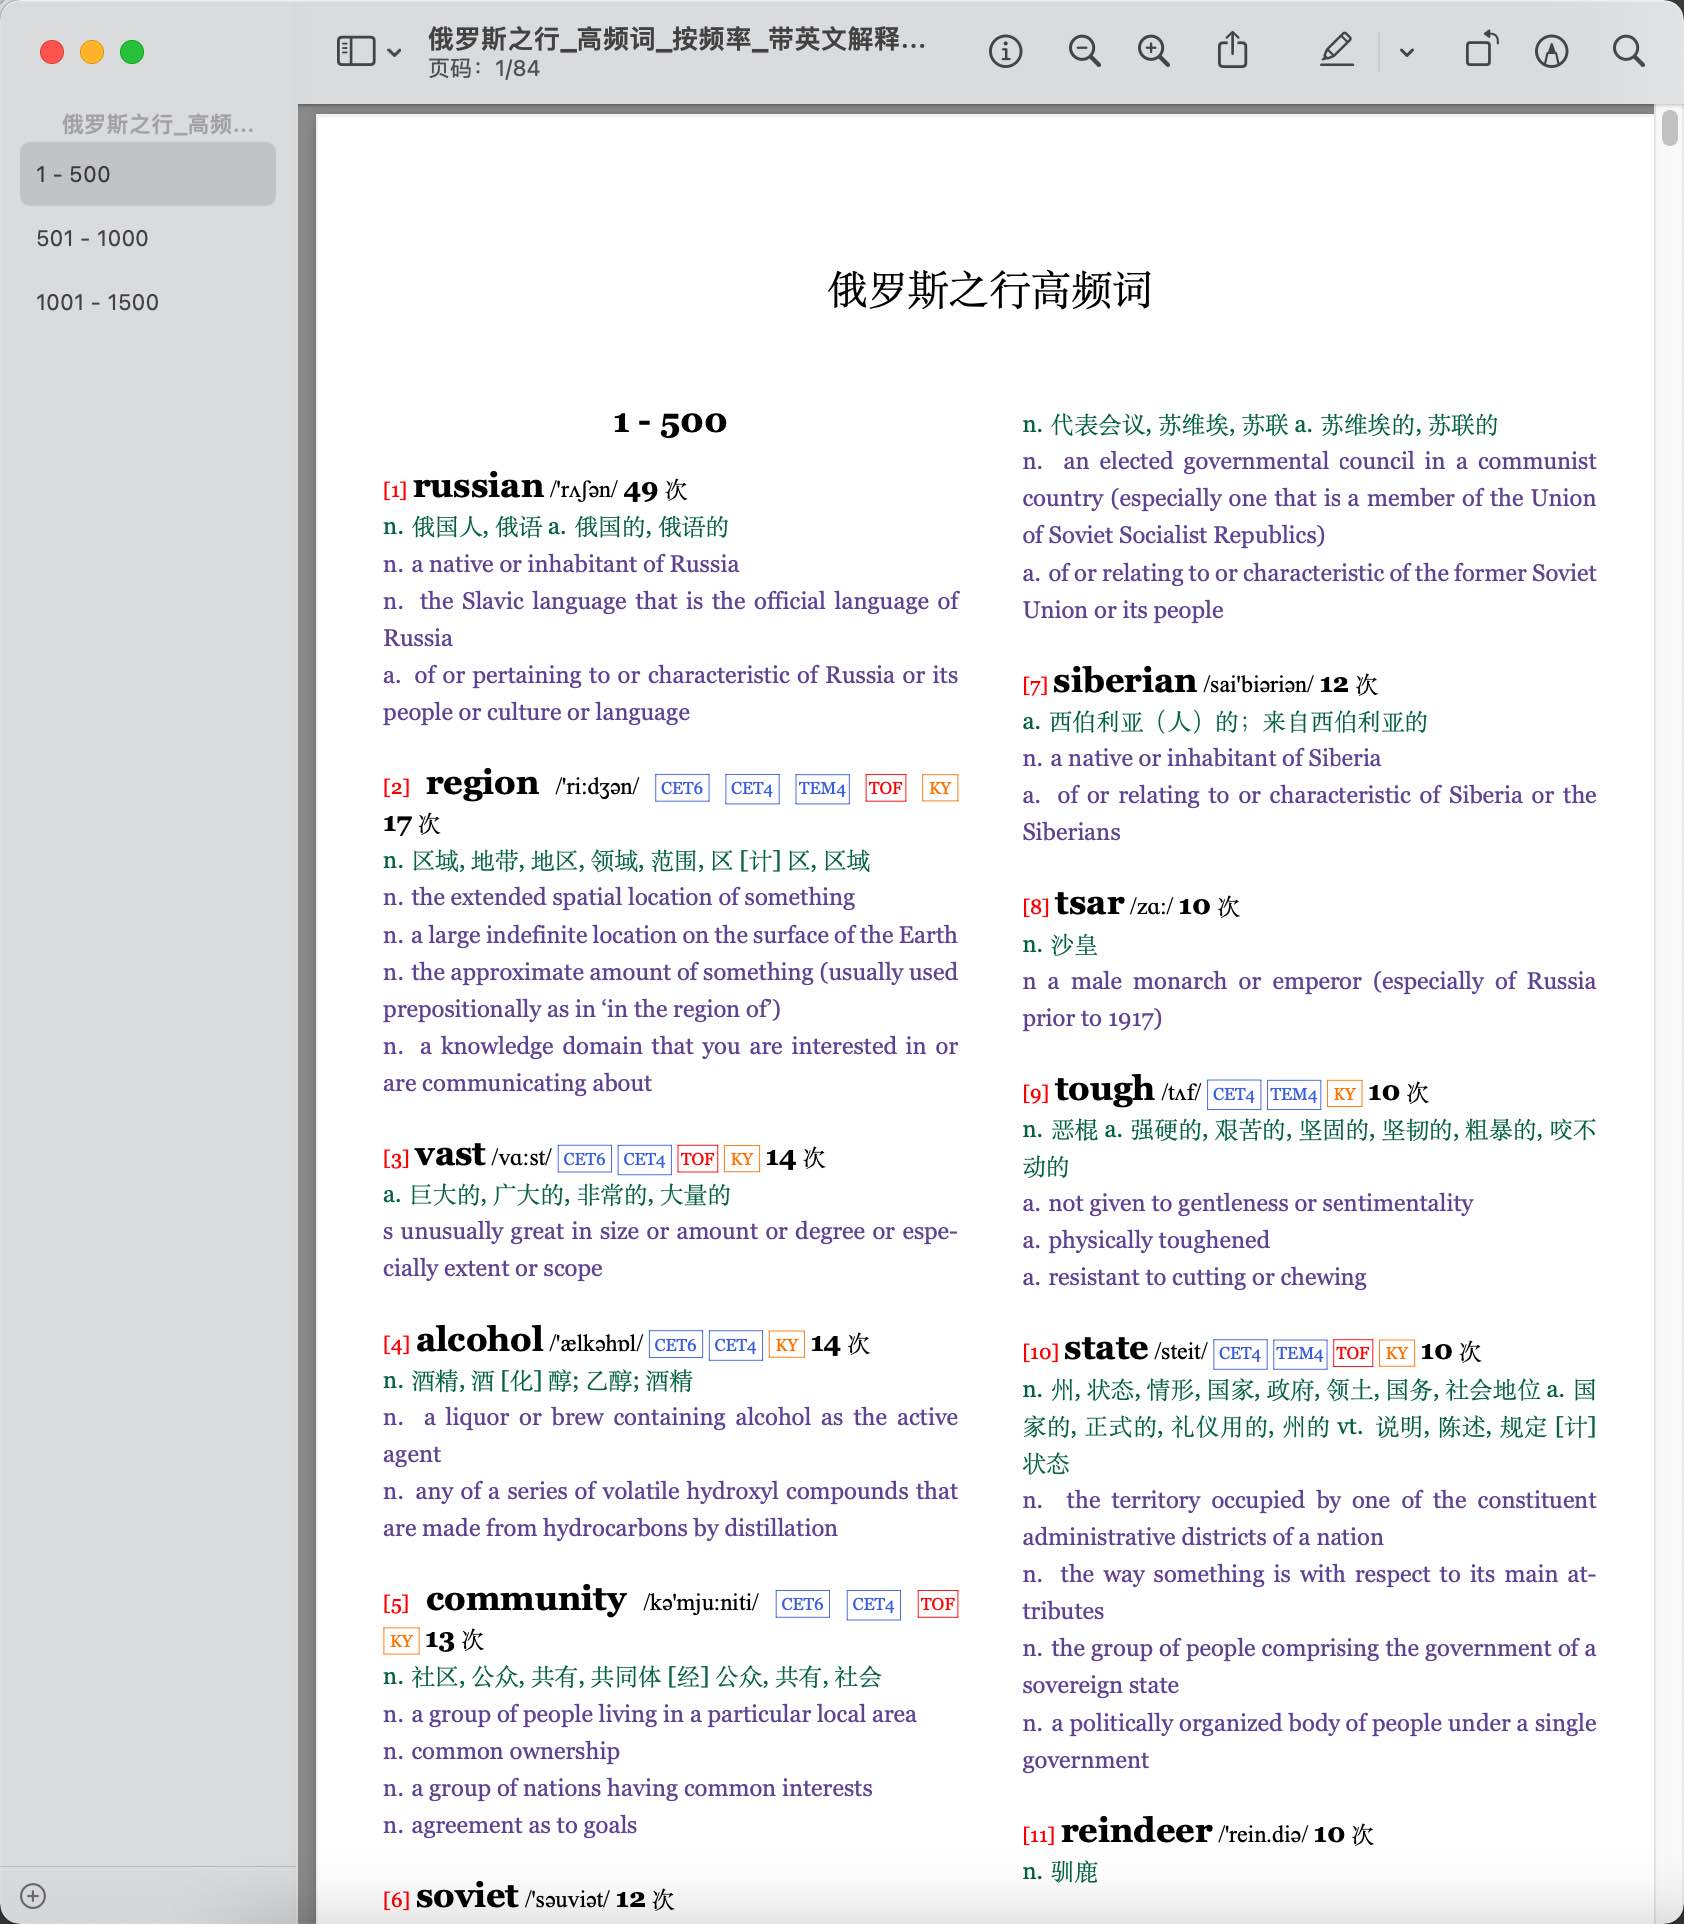
Task: Select the highlight pen tool
Action: coord(1336,50)
